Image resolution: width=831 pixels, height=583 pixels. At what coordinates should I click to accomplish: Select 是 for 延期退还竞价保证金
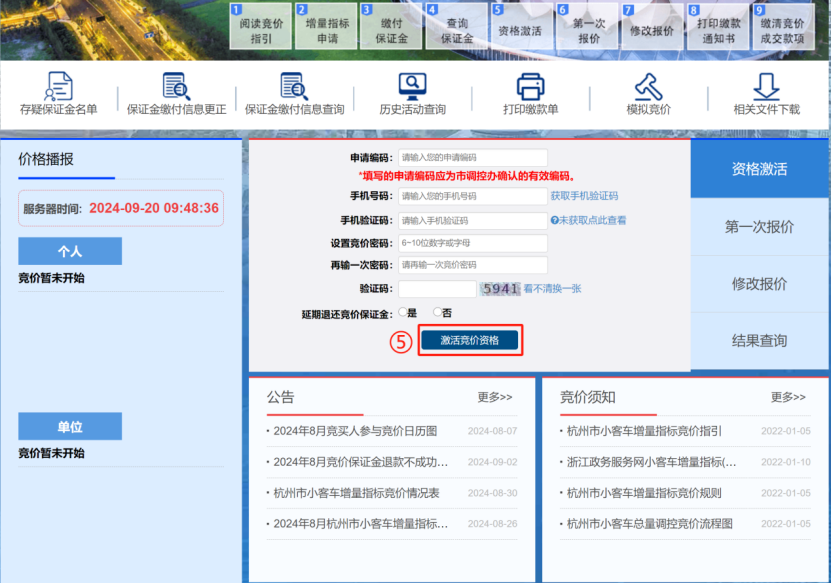point(402,313)
